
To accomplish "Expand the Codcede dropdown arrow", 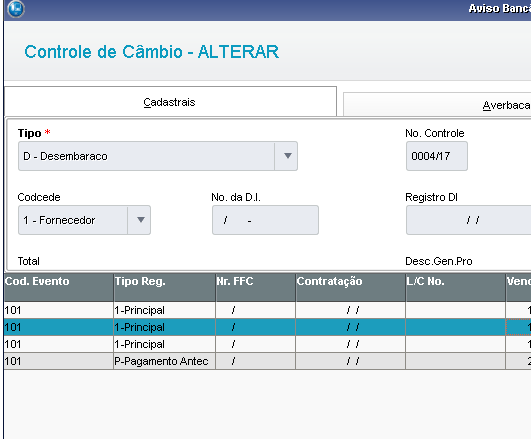I will (x=141, y=220).
